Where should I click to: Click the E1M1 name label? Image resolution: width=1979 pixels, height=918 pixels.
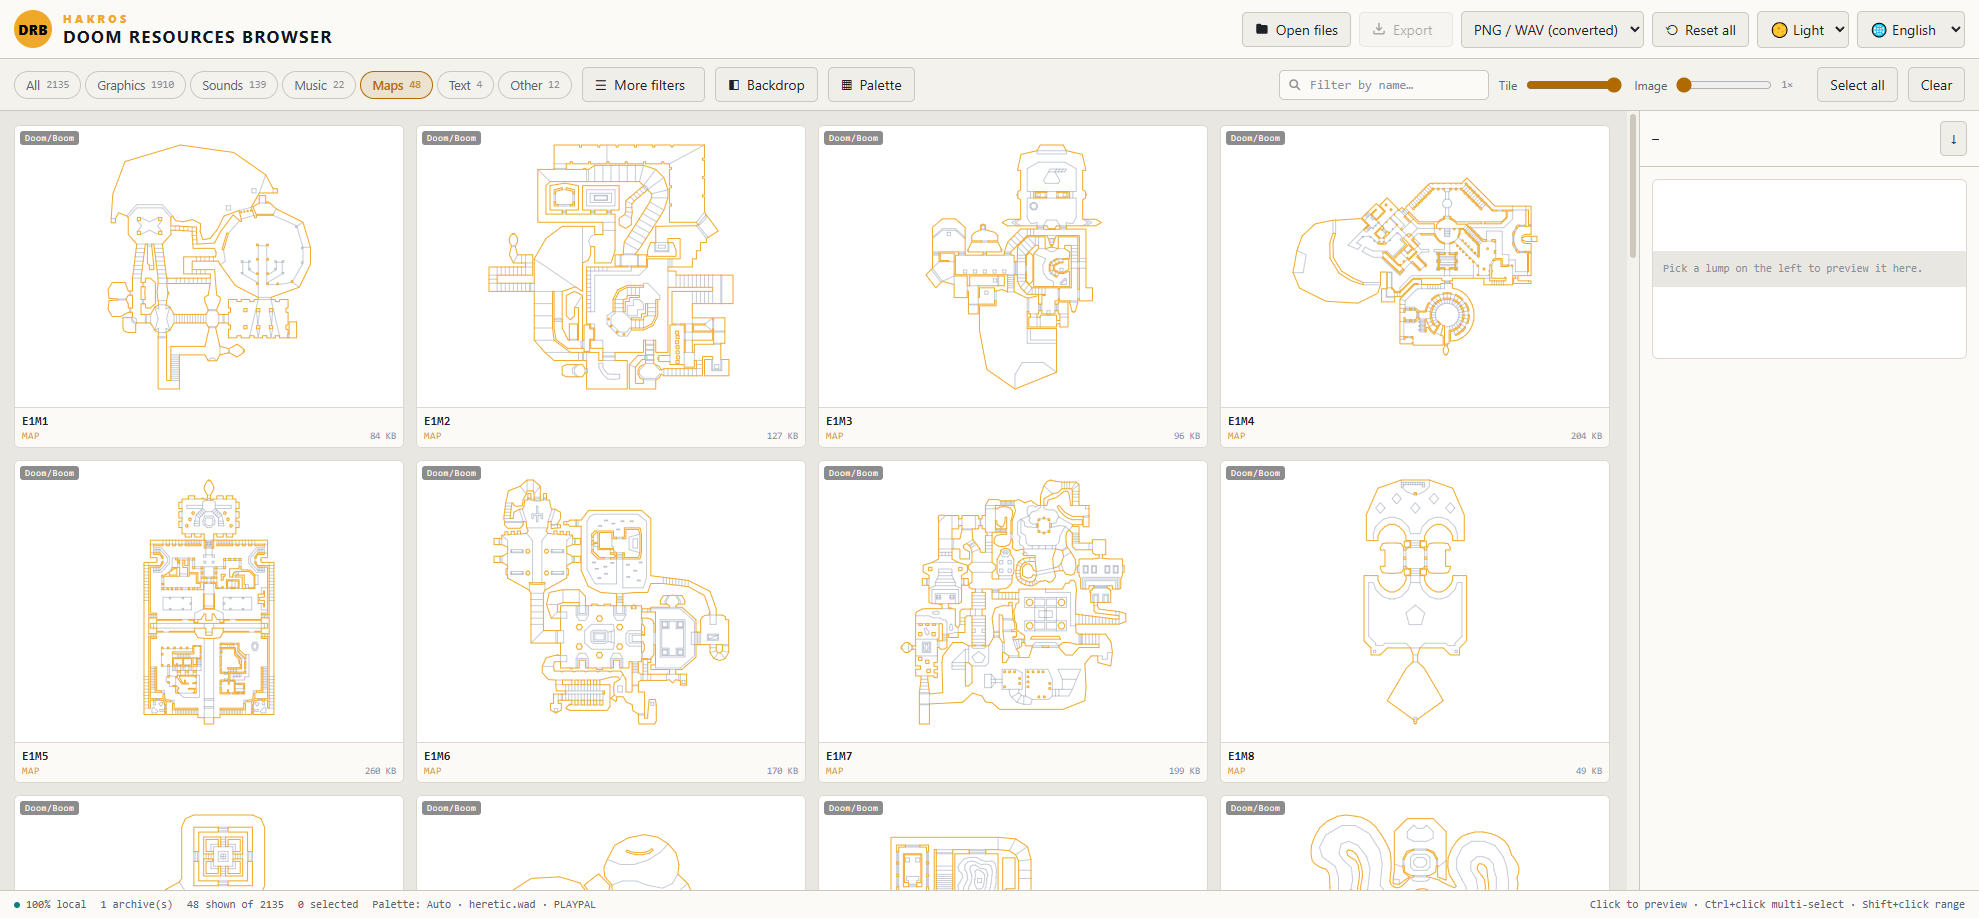click(x=35, y=421)
